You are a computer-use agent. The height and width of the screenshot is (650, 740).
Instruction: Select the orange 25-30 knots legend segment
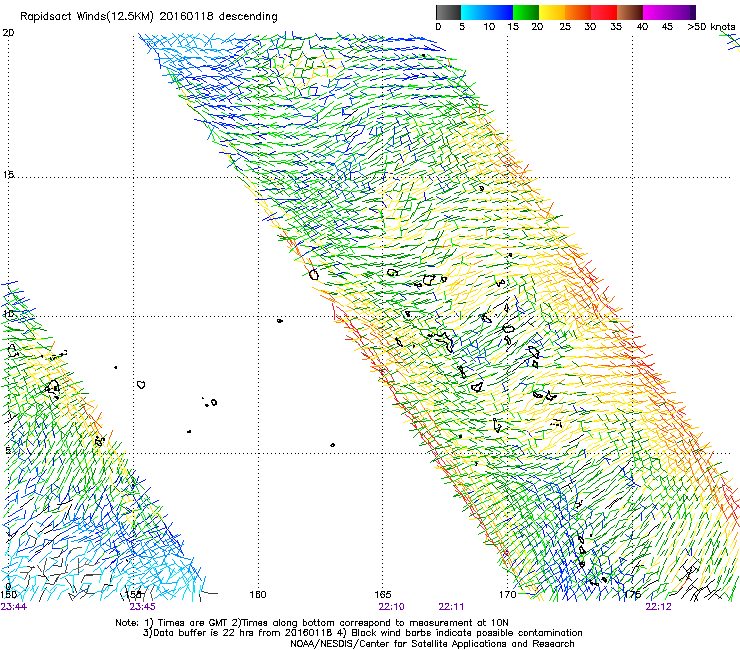(x=578, y=12)
